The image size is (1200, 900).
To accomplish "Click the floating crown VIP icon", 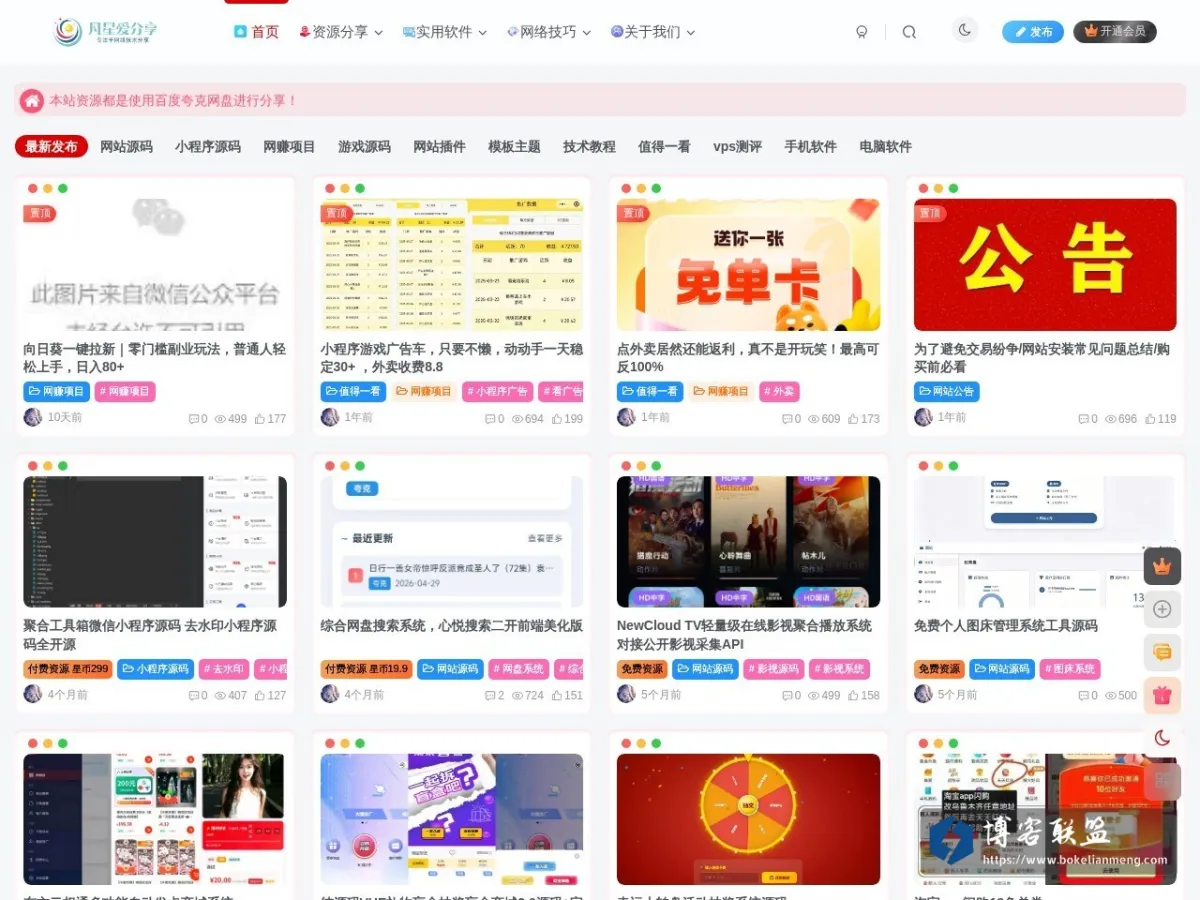I will tap(1162, 566).
